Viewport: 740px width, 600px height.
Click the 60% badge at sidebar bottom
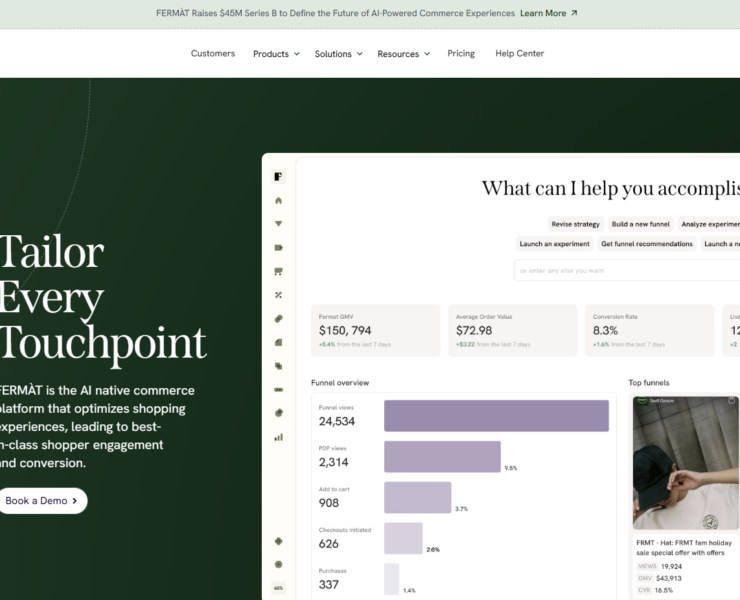pyautogui.click(x=278, y=588)
